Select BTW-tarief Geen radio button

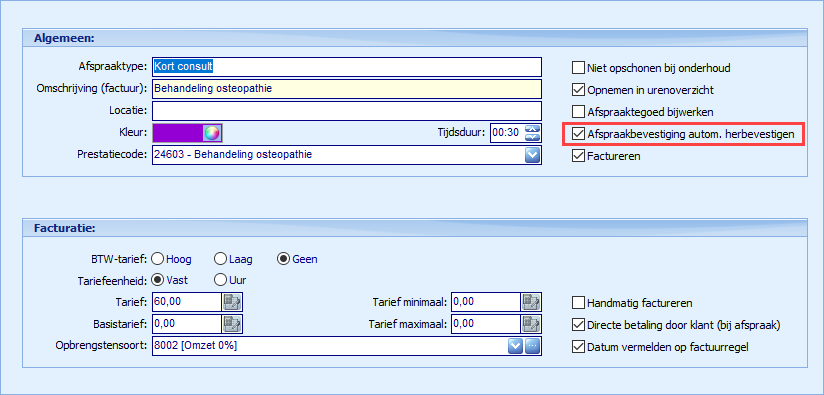click(283, 259)
